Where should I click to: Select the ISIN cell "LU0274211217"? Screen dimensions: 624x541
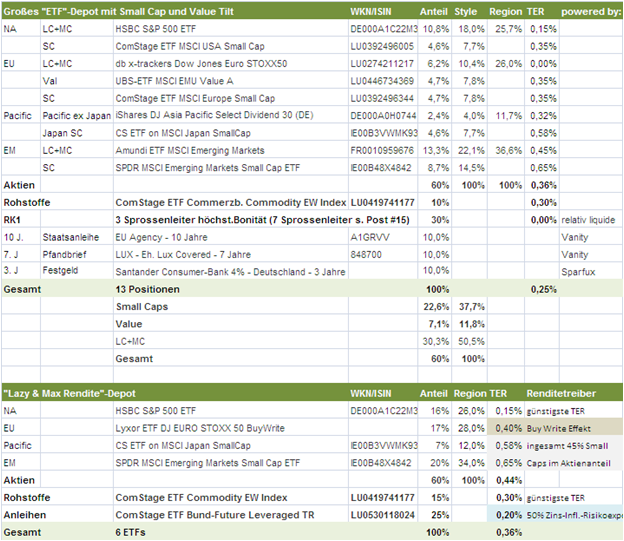point(383,64)
